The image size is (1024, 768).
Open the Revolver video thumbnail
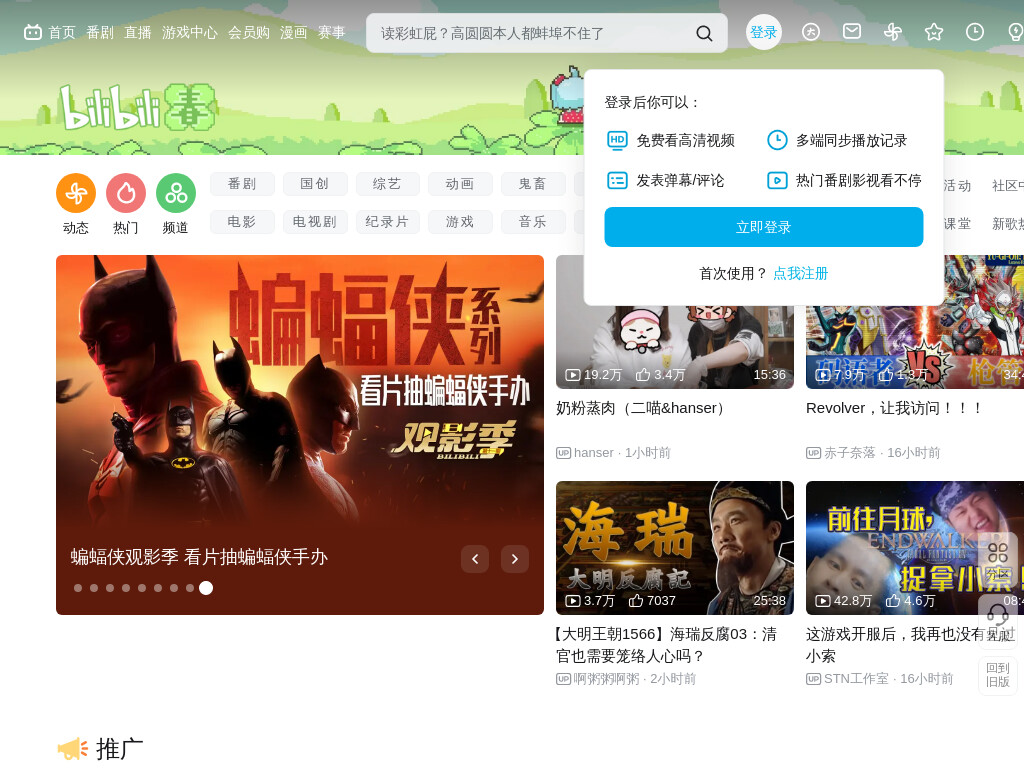coord(914,347)
